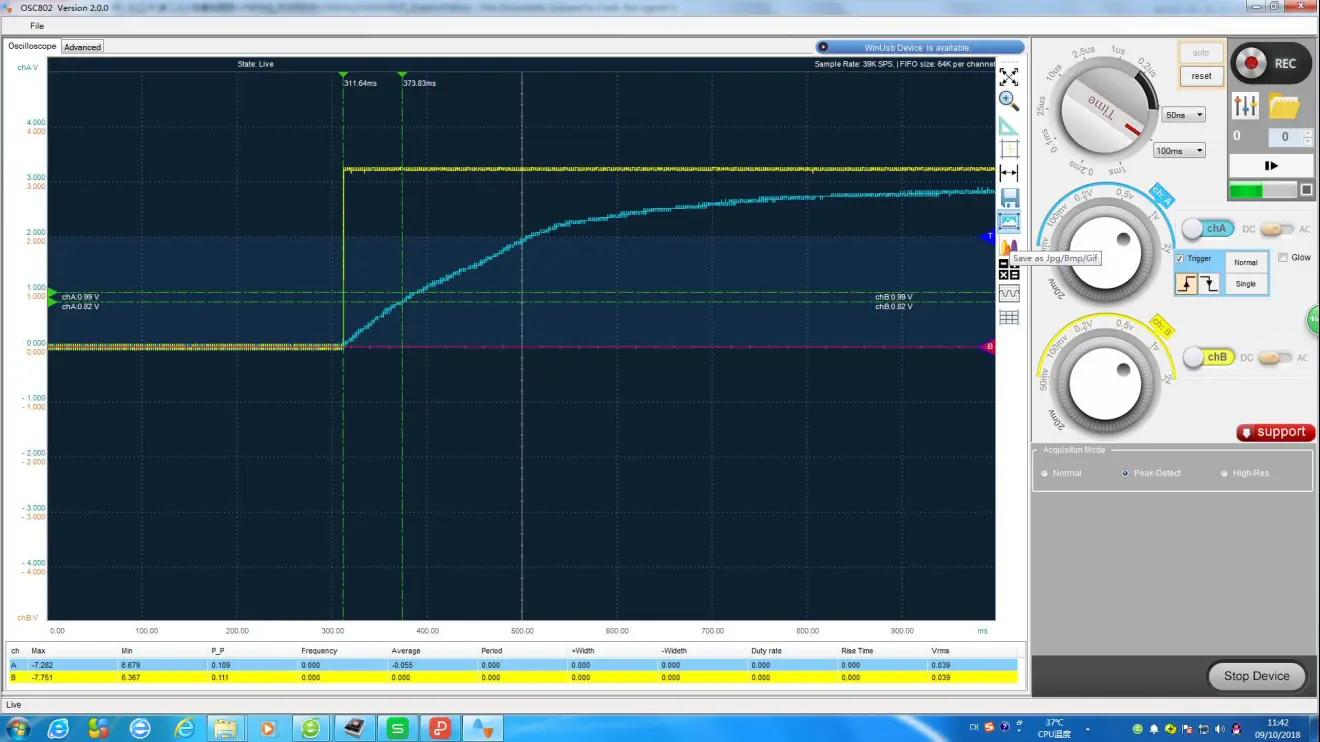This screenshot has height=742, width=1320.
Task: Uncheck the Trigger checkbox
Action: 1181,259
